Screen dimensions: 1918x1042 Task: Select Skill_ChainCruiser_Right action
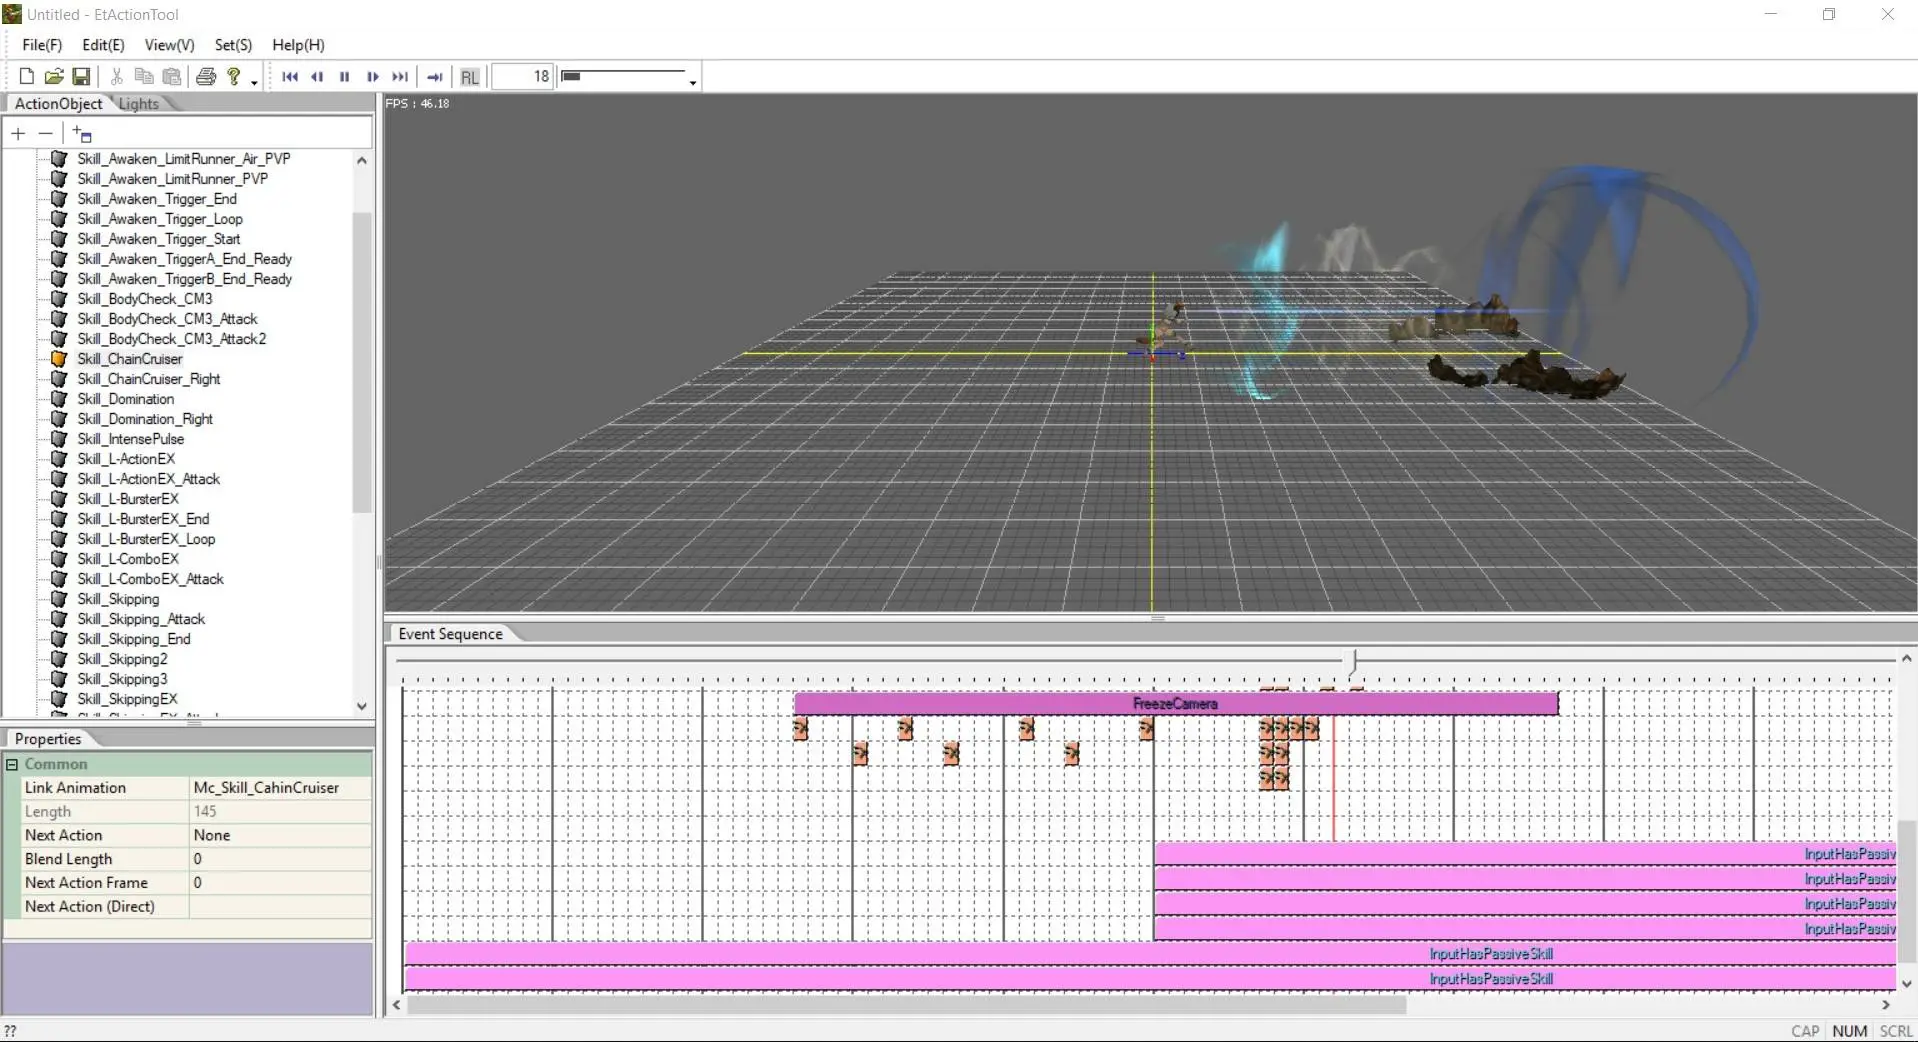[149, 379]
